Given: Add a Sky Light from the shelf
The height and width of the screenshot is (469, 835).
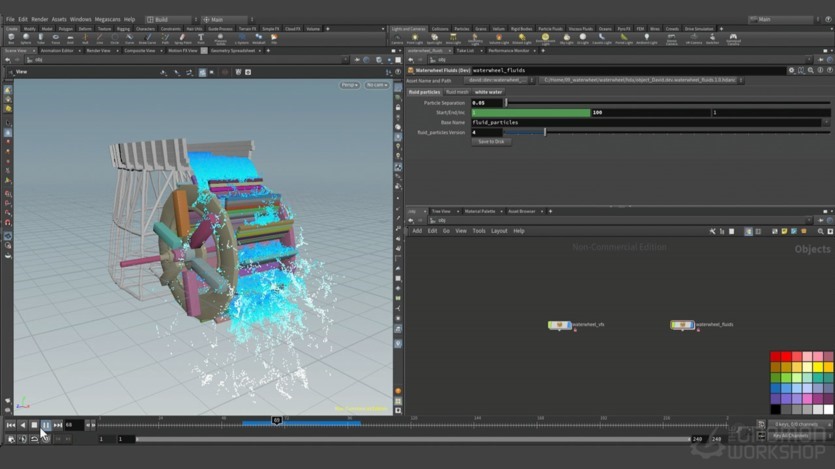Looking at the screenshot, I should pos(567,38).
